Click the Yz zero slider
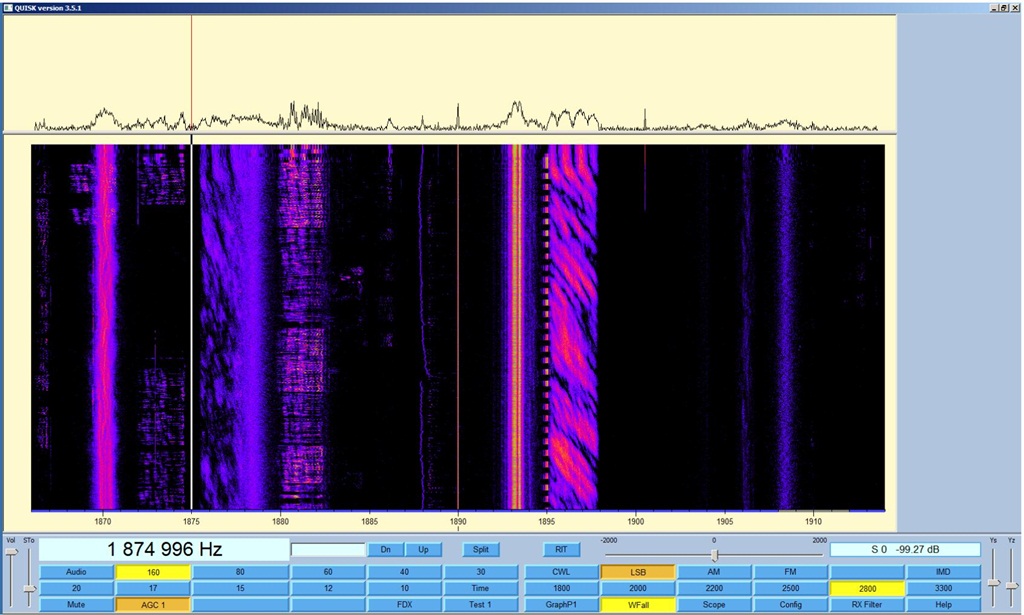The width and height of the screenshot is (1024, 615). pyautogui.click(x=1012, y=586)
